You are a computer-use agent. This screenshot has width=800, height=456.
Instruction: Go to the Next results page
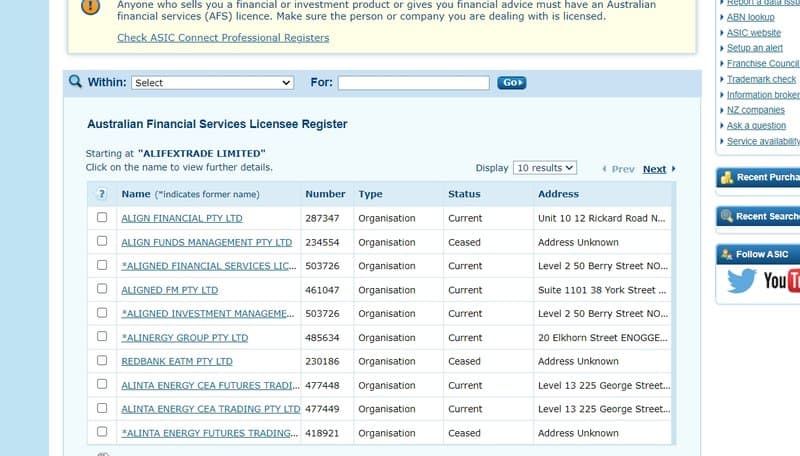[654, 169]
